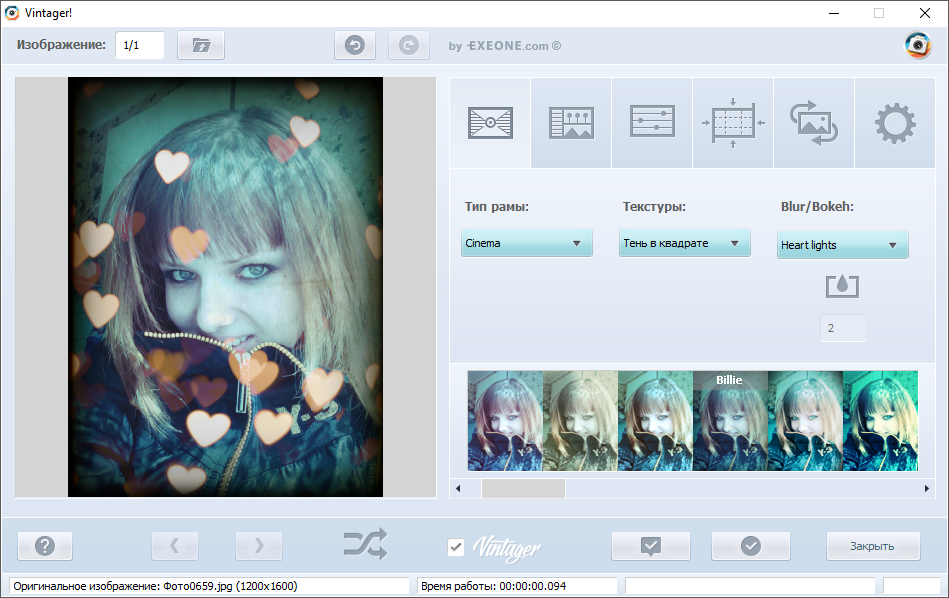Click the blur value field showing 2
Image resolution: width=949 pixels, height=598 pixels.
click(x=842, y=328)
